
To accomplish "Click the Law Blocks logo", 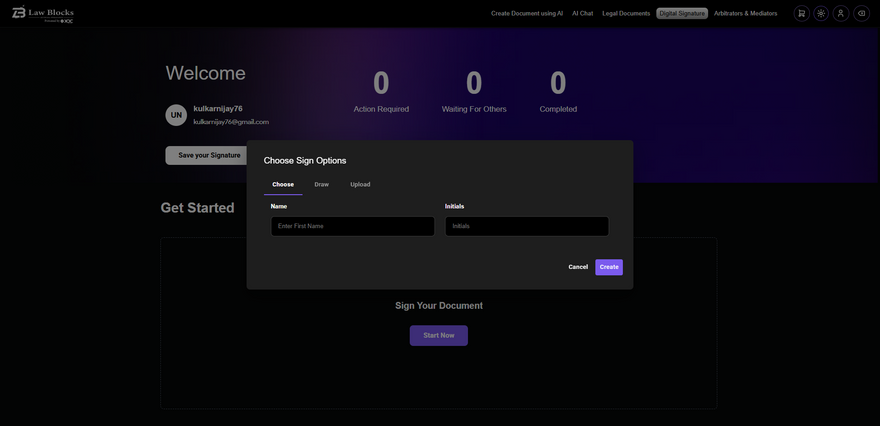I will click(x=43, y=13).
